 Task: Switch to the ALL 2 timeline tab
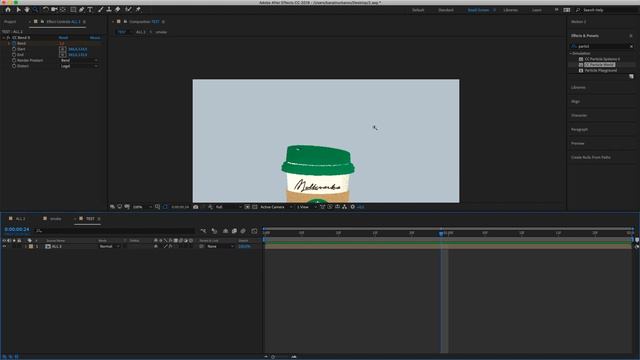(20, 219)
